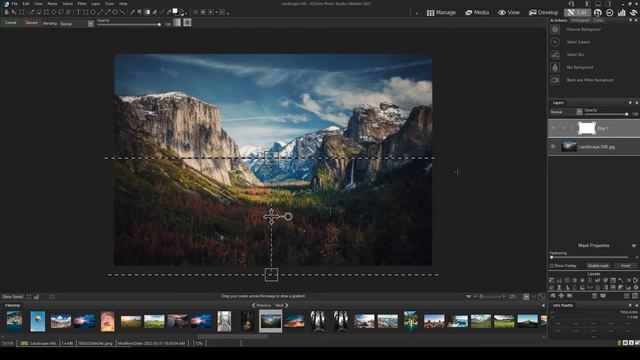Click the delete layer trash icon
Image resolution: width=640 pixels, height=360 pixels.
click(x=594, y=296)
